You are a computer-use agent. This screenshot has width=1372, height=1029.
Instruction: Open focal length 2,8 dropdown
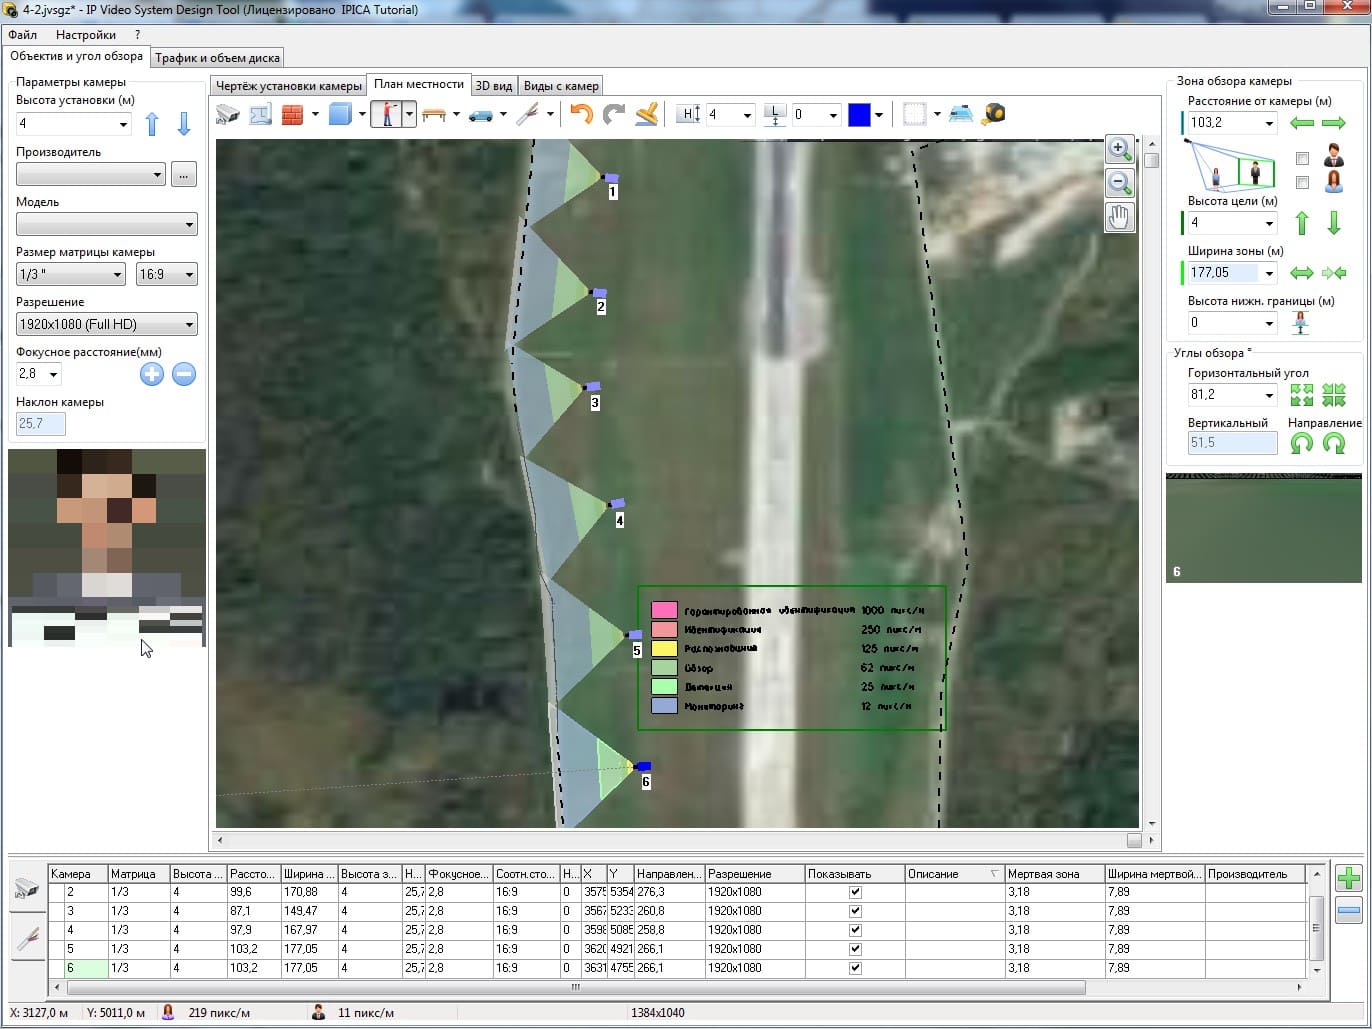pos(53,374)
